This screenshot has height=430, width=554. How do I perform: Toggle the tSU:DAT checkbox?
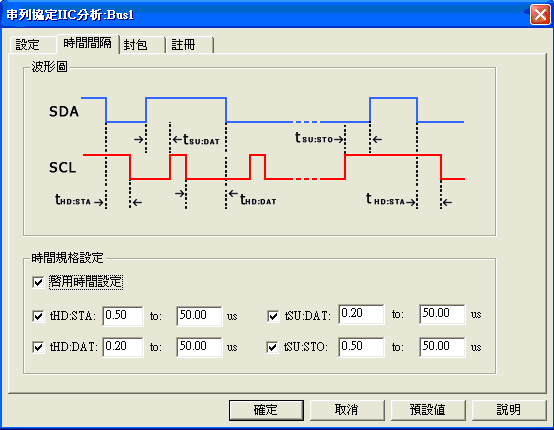point(273,316)
